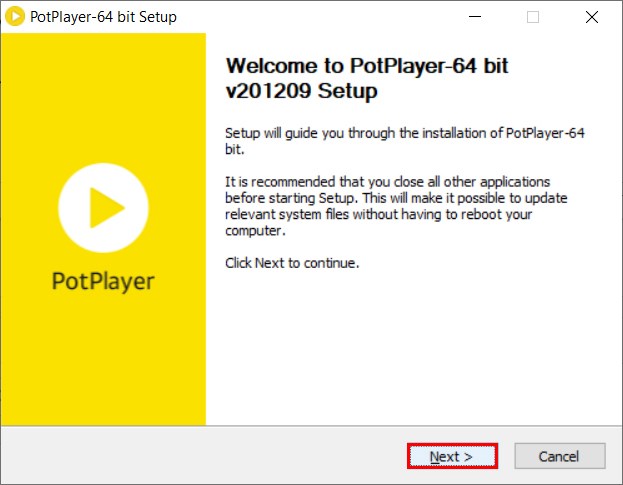623x485 pixels.
Task: Click the "Click Next to continue." text
Action: point(291,263)
